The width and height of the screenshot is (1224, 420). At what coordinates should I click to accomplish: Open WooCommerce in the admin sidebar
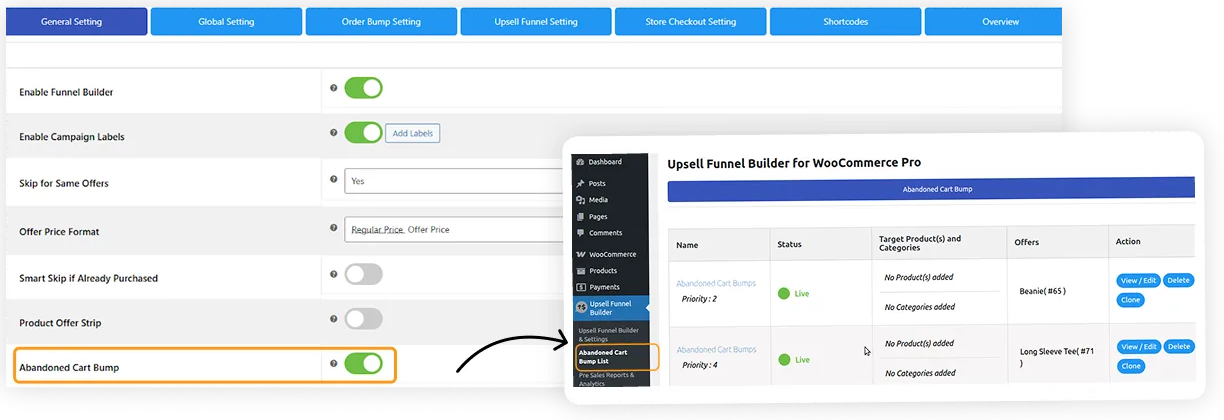612,254
